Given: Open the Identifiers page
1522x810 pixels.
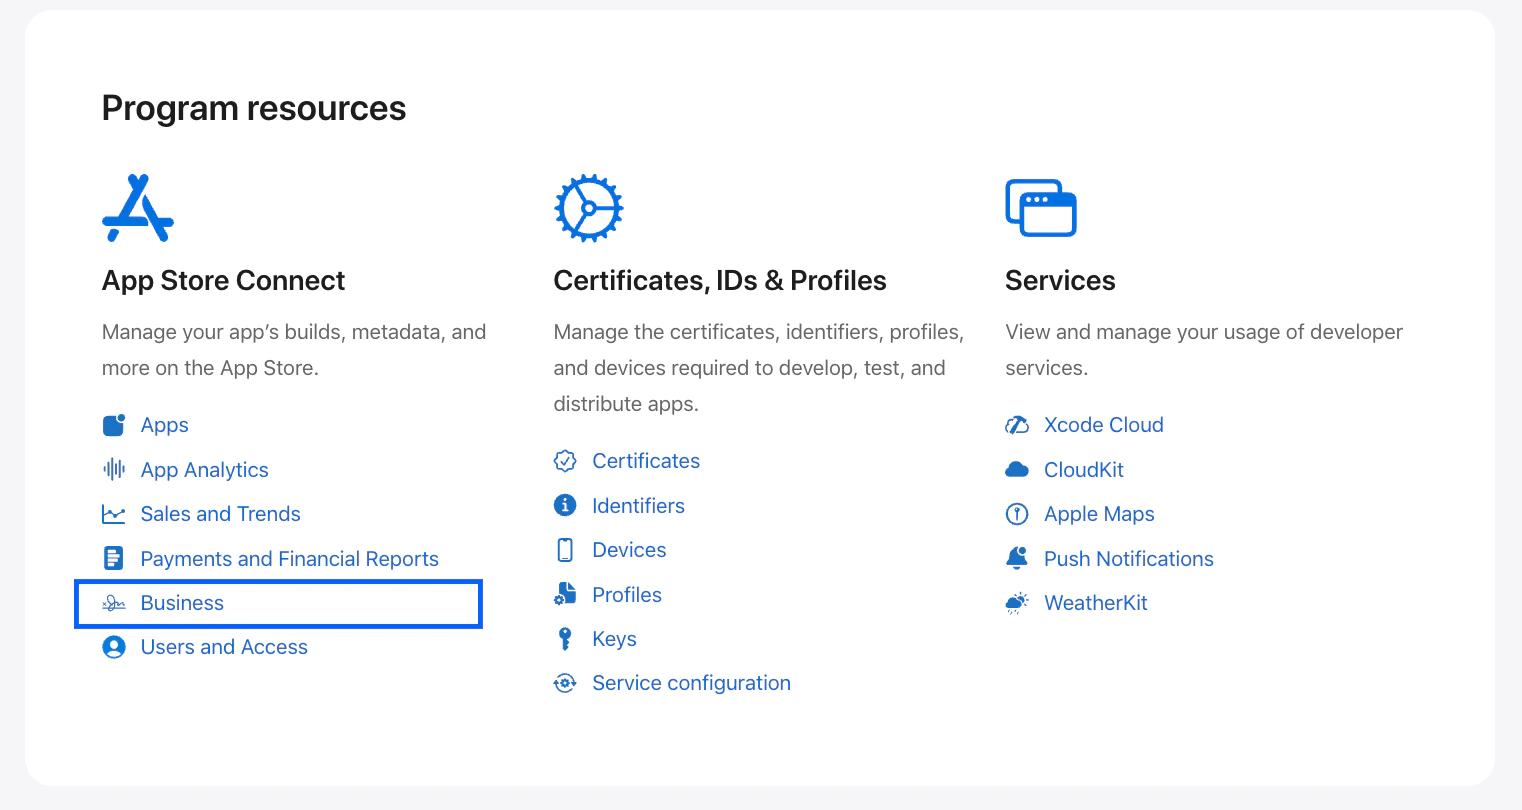Looking at the screenshot, I should pos(638,505).
